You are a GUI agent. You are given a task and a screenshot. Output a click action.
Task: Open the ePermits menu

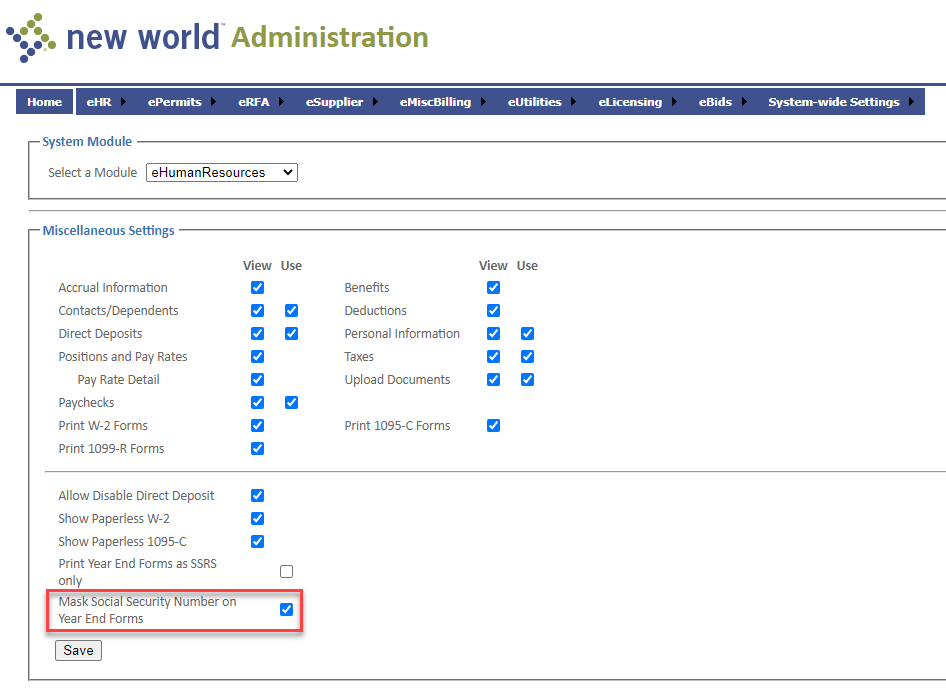click(174, 102)
